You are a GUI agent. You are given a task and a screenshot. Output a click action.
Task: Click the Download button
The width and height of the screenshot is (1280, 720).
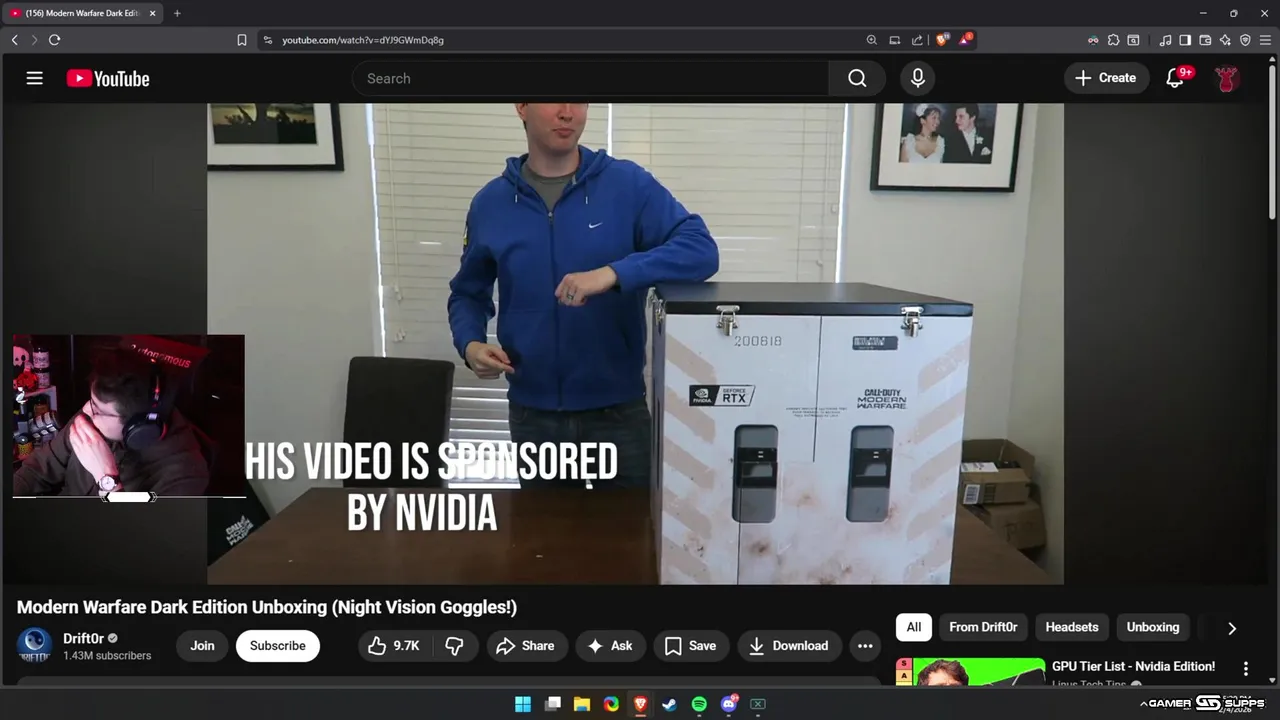(x=789, y=646)
